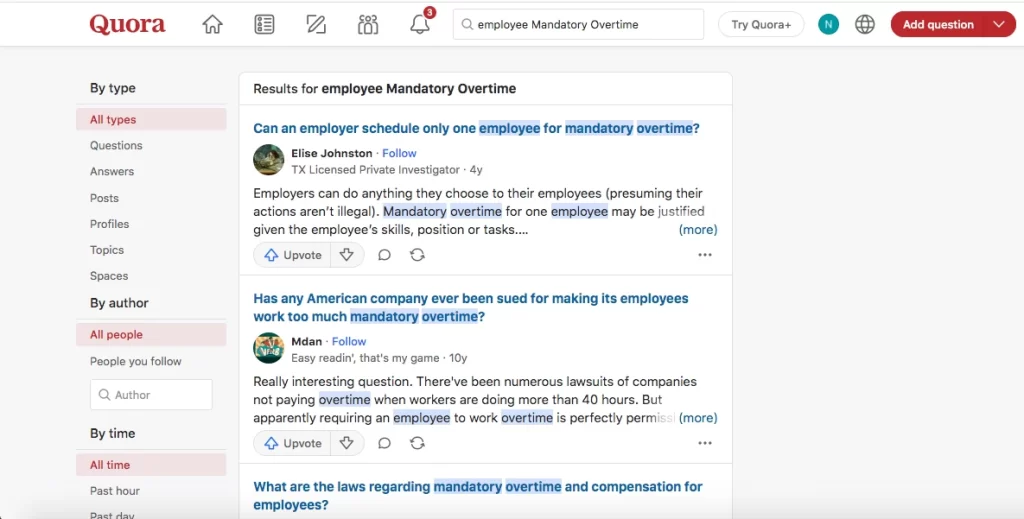Go to Quora home via house icon
Viewport: 1024px width, 519px height.
[x=212, y=25]
